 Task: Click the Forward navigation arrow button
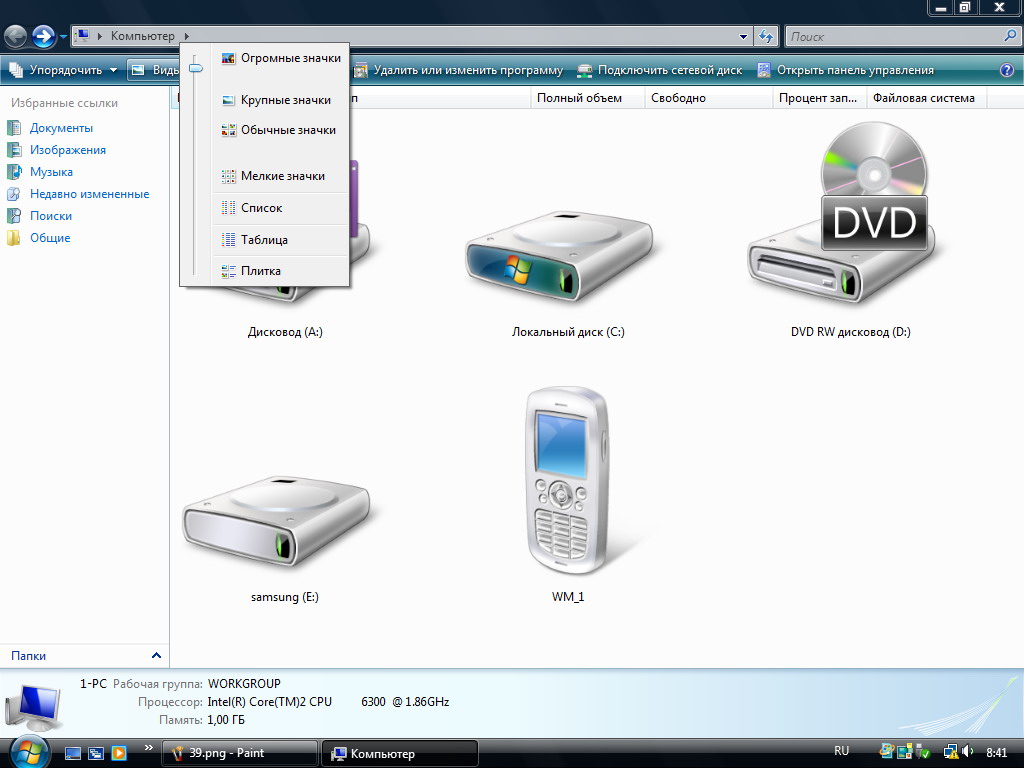pos(43,37)
